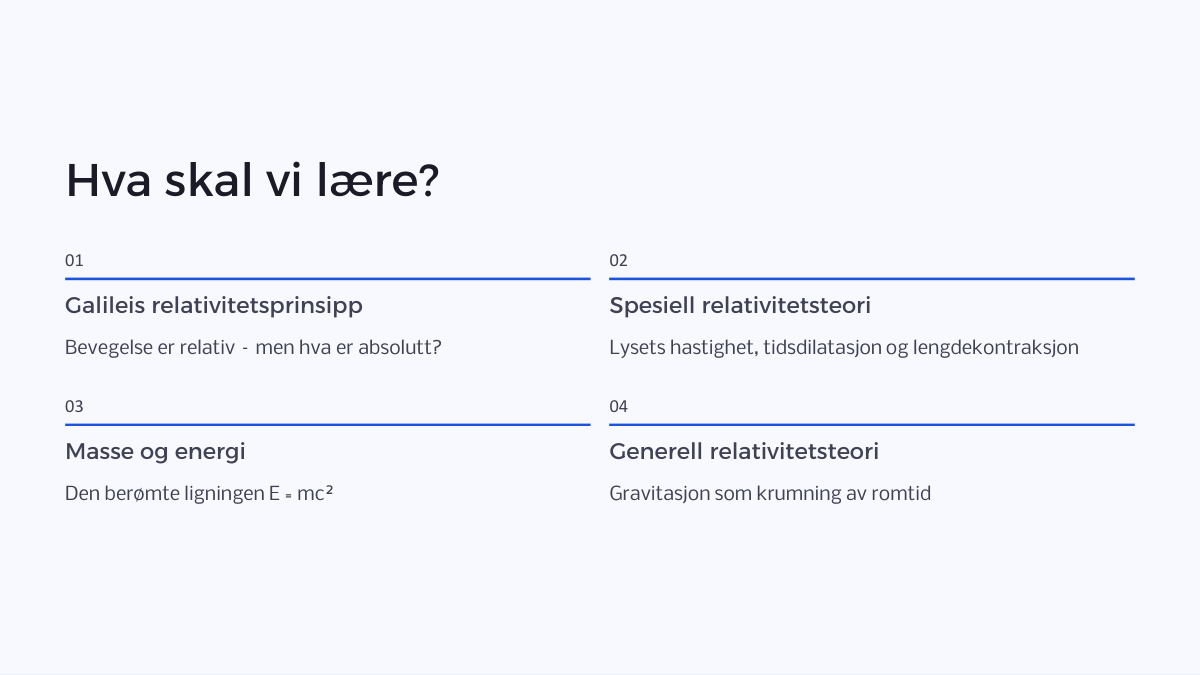Click the blue divider line under 02
Screen dimensions: 1200x675
tap(872, 279)
